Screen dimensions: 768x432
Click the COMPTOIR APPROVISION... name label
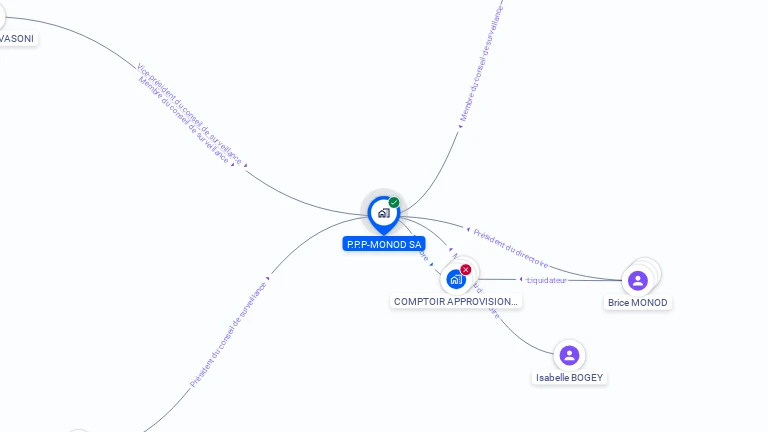coord(456,302)
